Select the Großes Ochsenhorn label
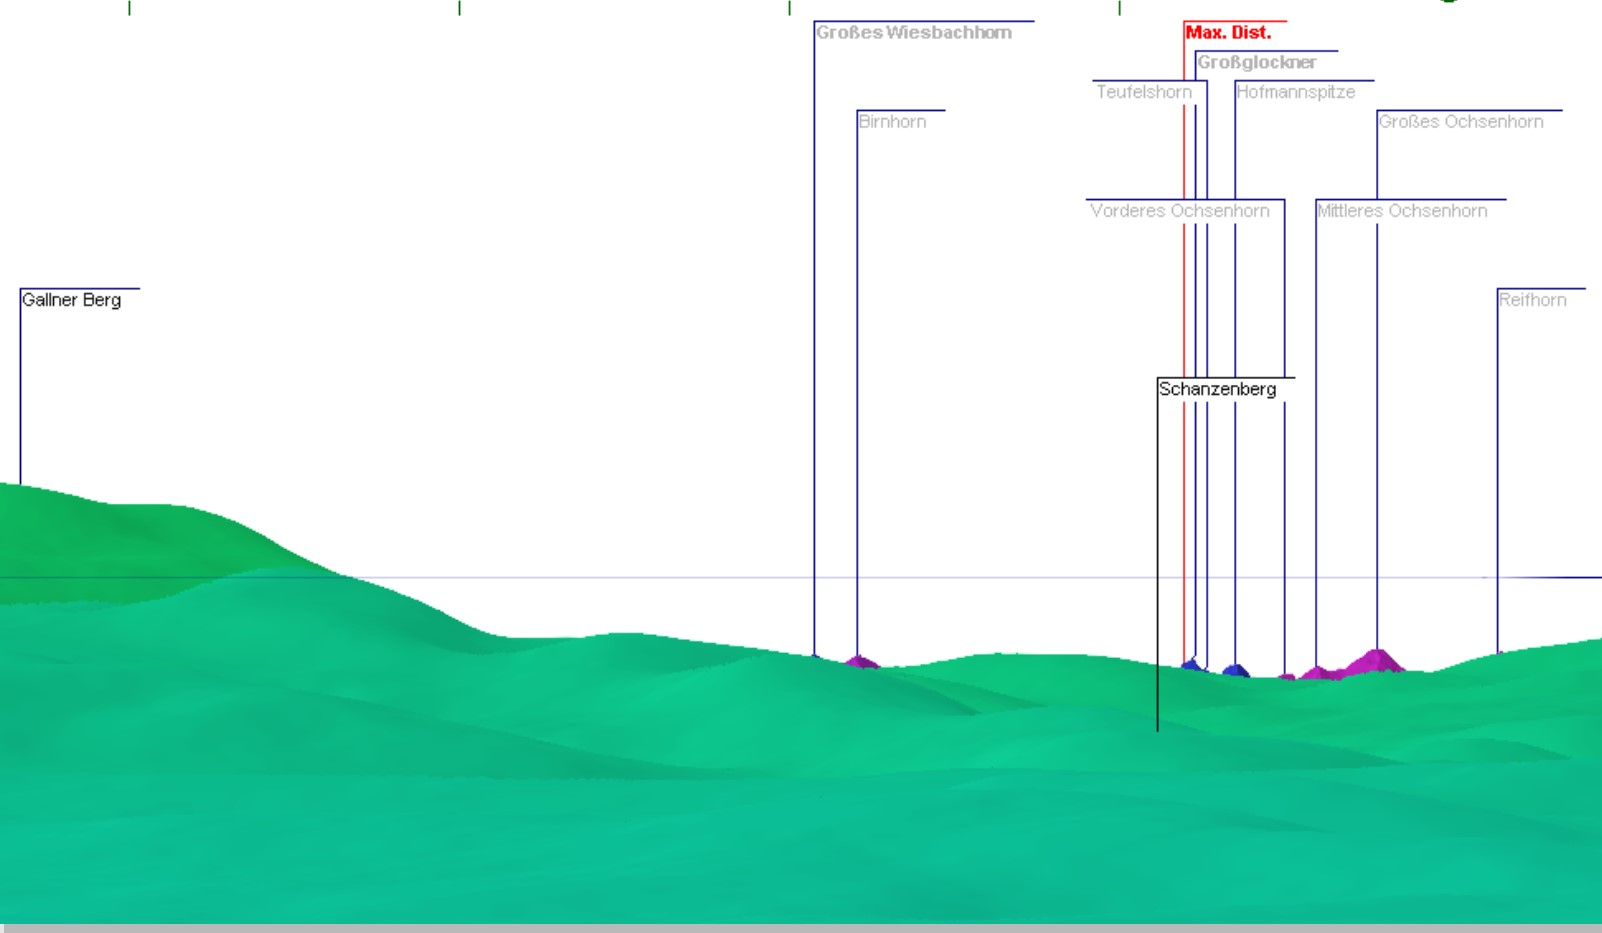This screenshot has width=1602, height=933. click(x=1461, y=122)
